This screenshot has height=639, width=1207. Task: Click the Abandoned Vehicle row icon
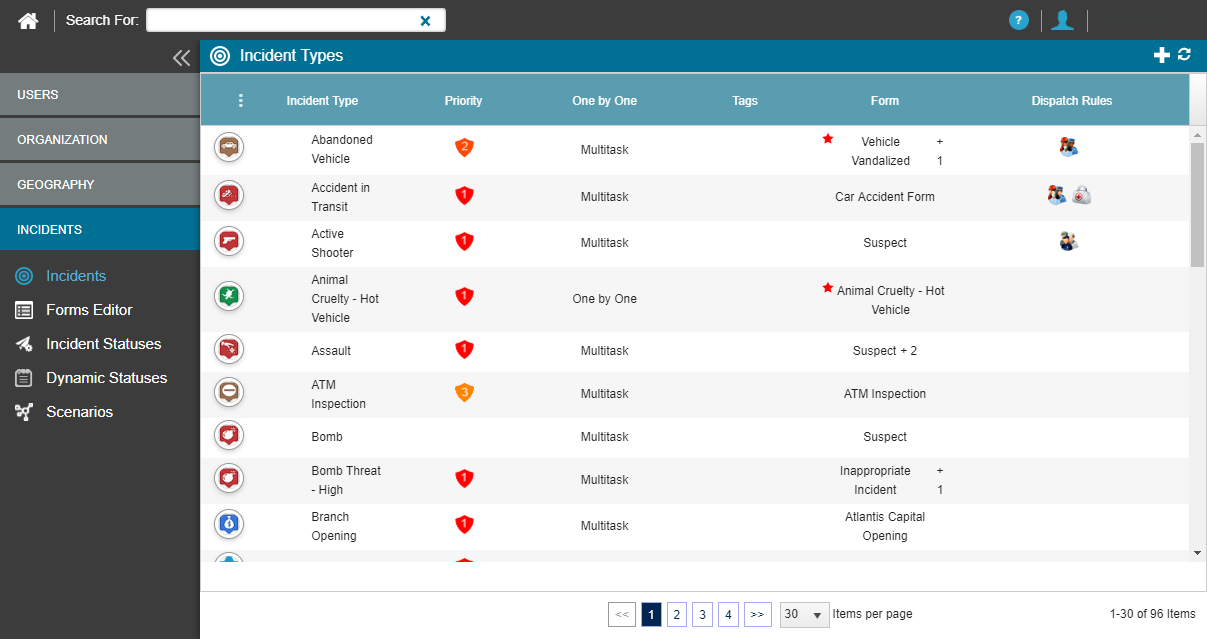pyautogui.click(x=229, y=148)
